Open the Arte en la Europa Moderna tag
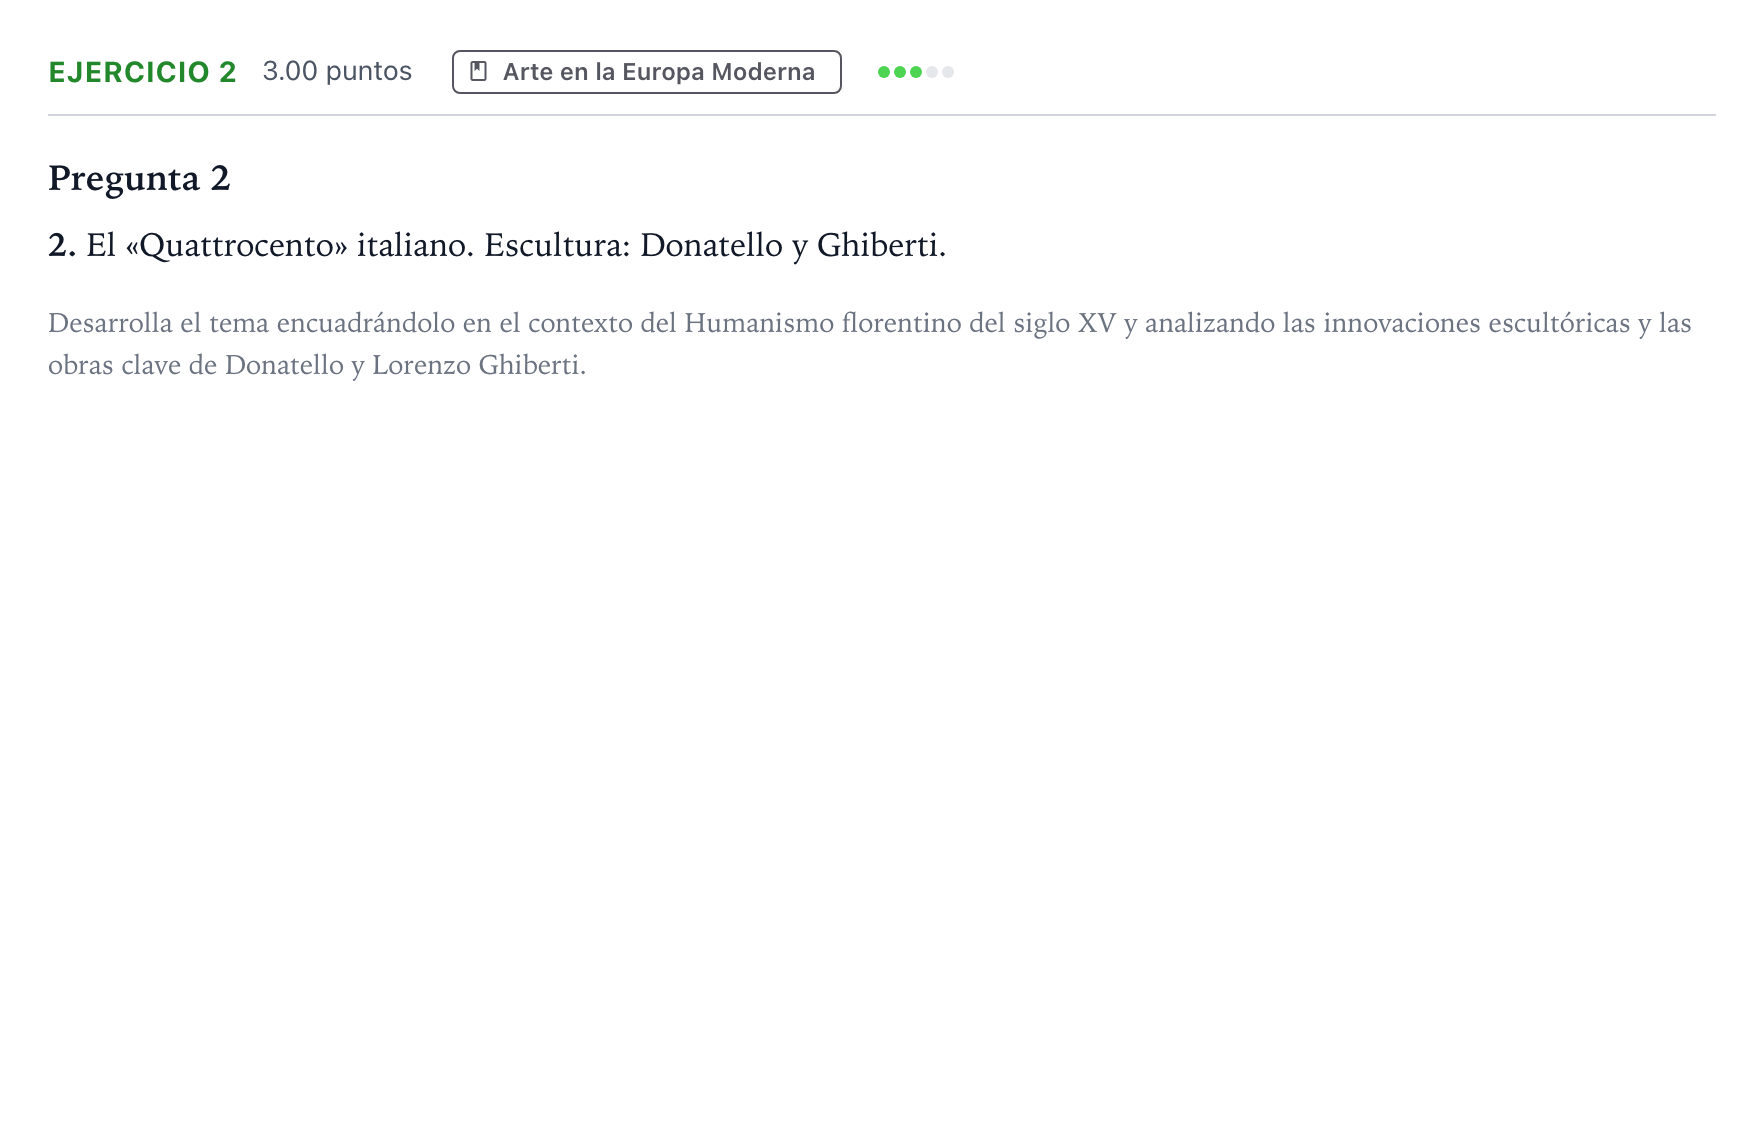Screen dimensions: 1764x1132 647,72
